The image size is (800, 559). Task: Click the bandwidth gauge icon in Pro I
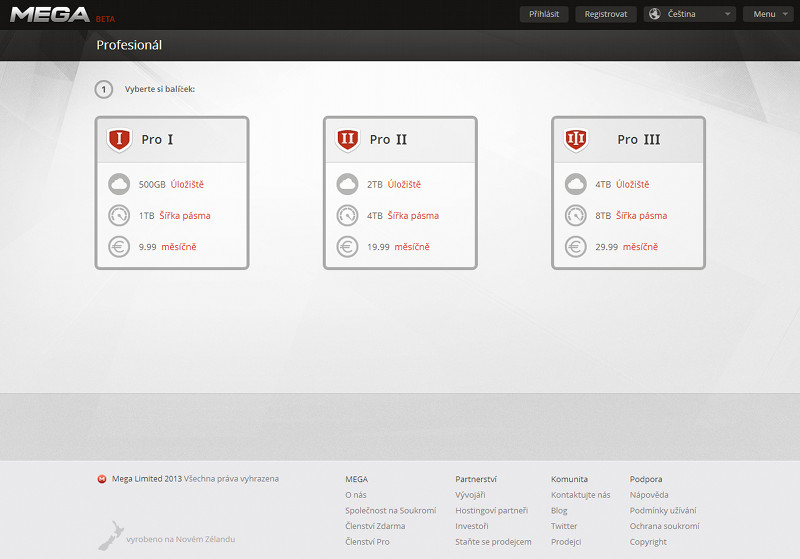(119, 215)
